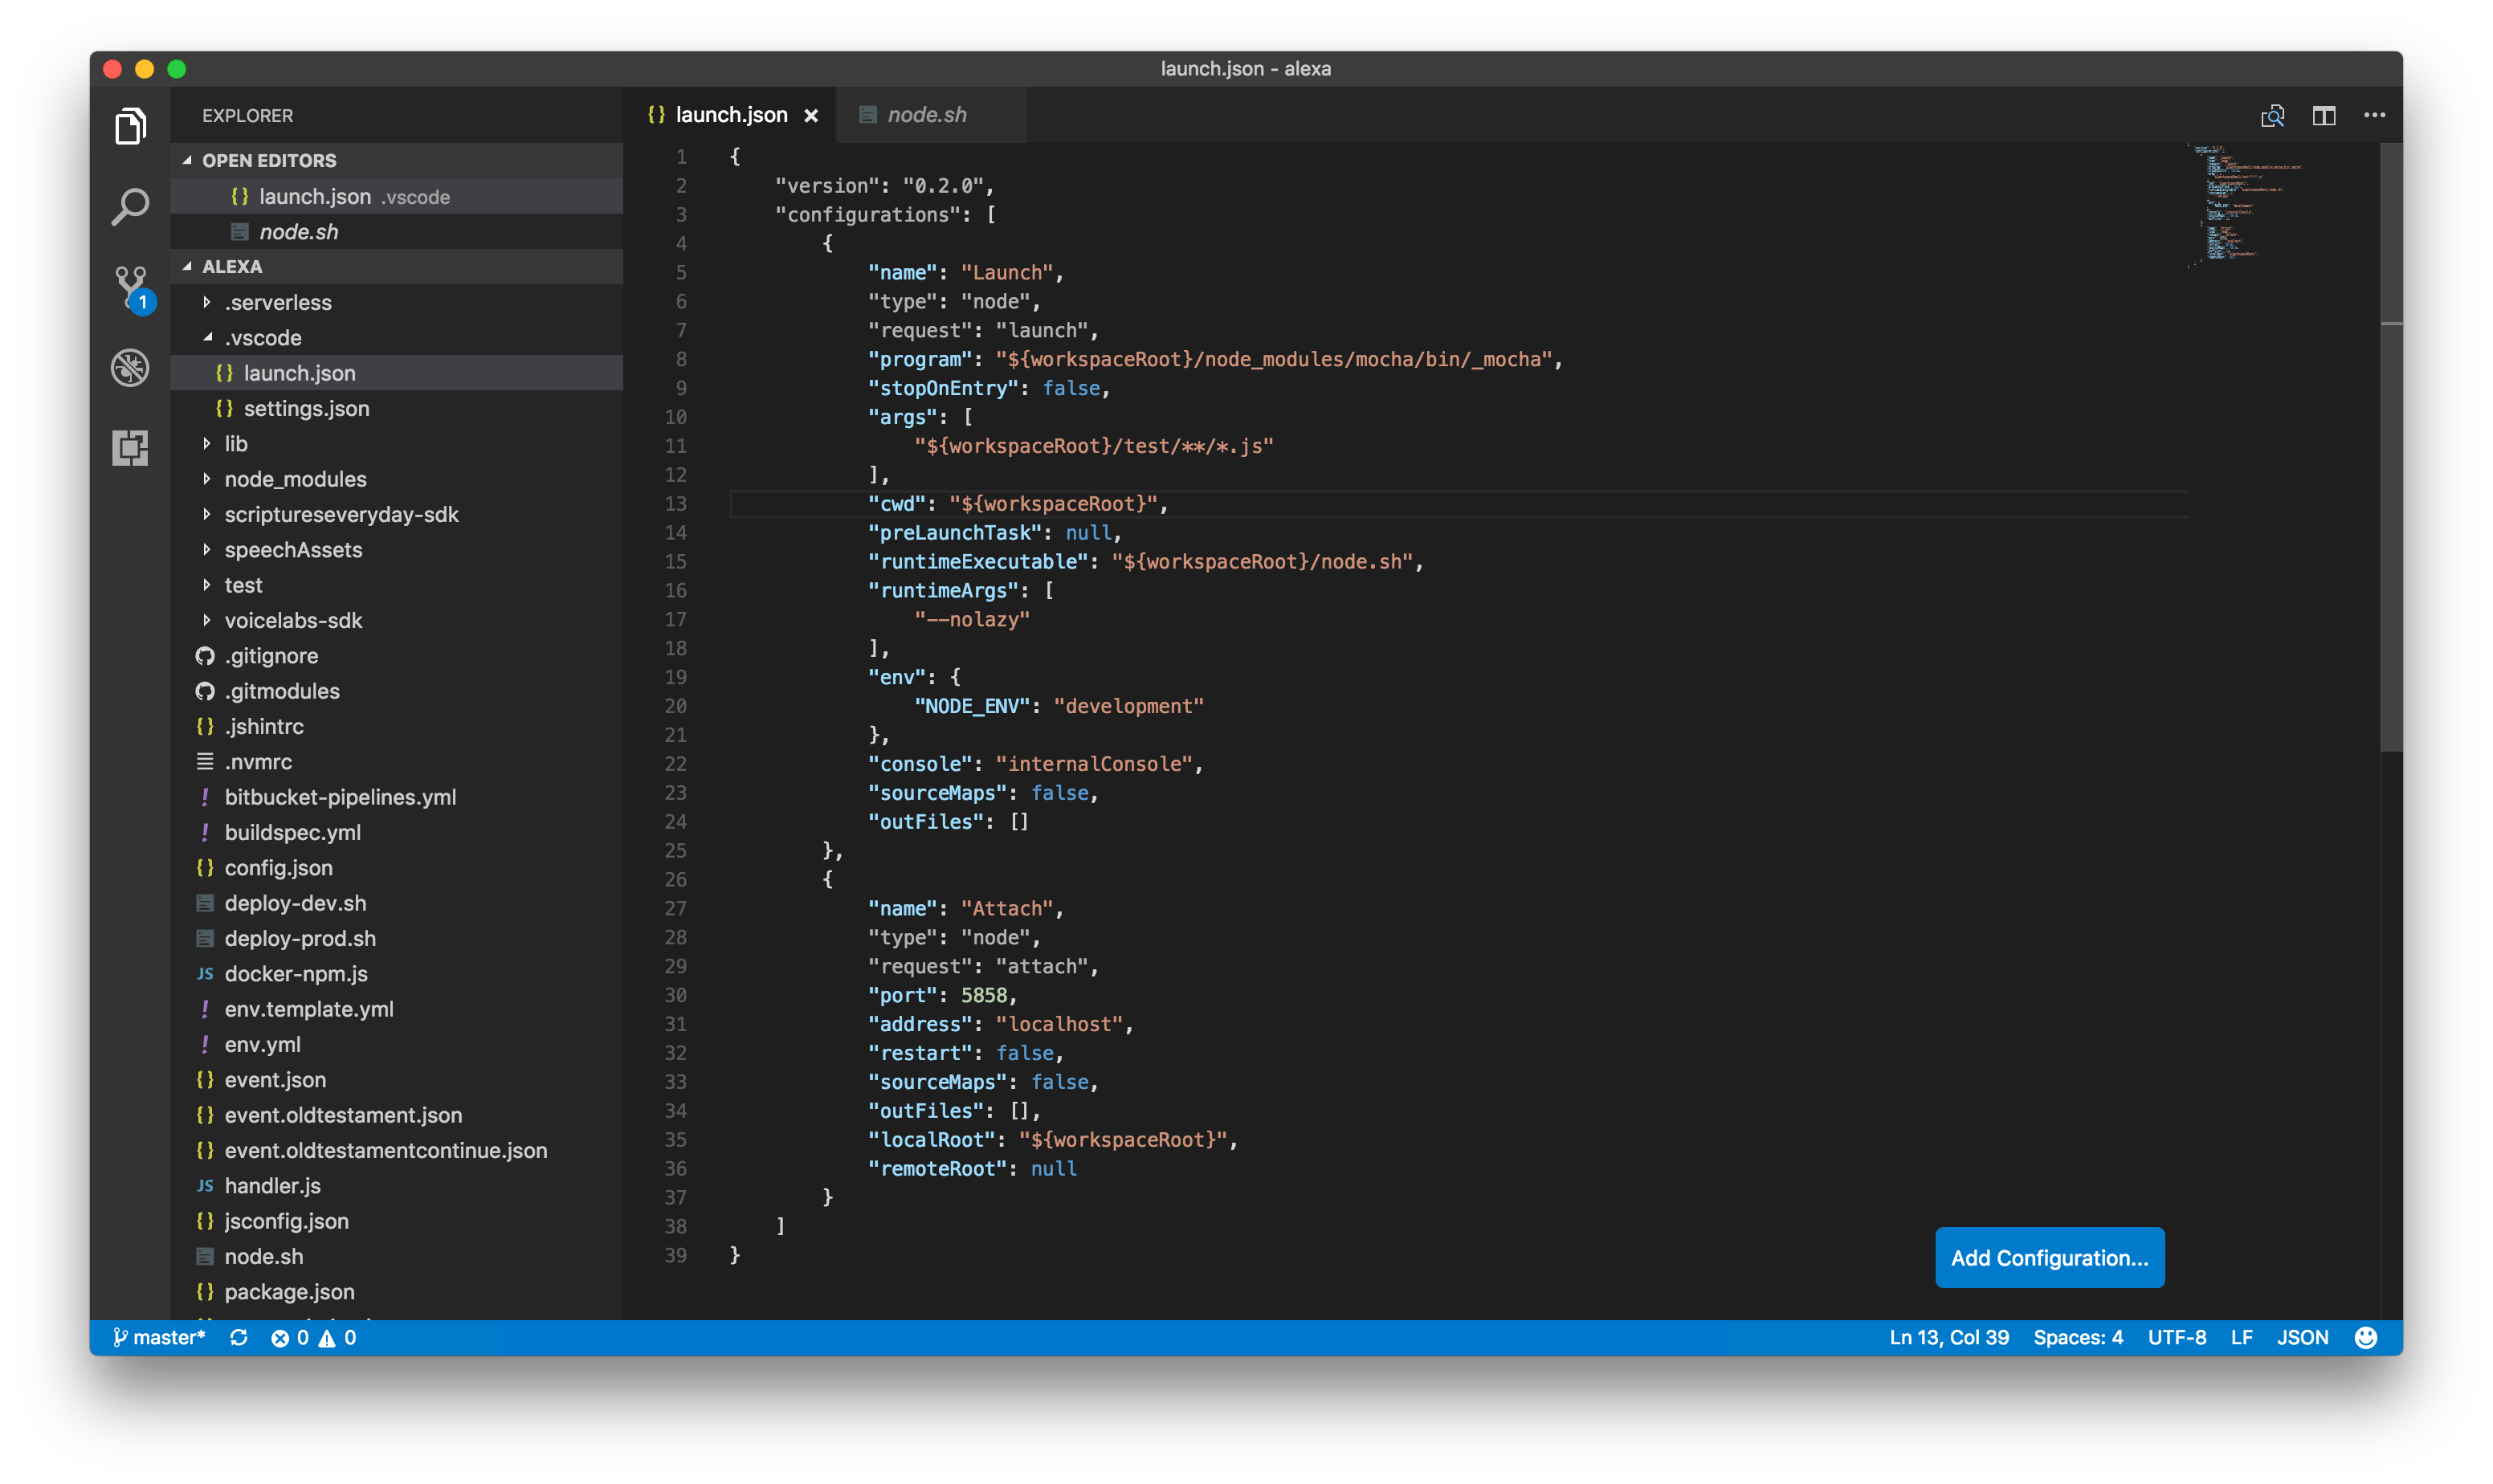Change indentation via Spaces: 4 indicator

tap(2080, 1337)
